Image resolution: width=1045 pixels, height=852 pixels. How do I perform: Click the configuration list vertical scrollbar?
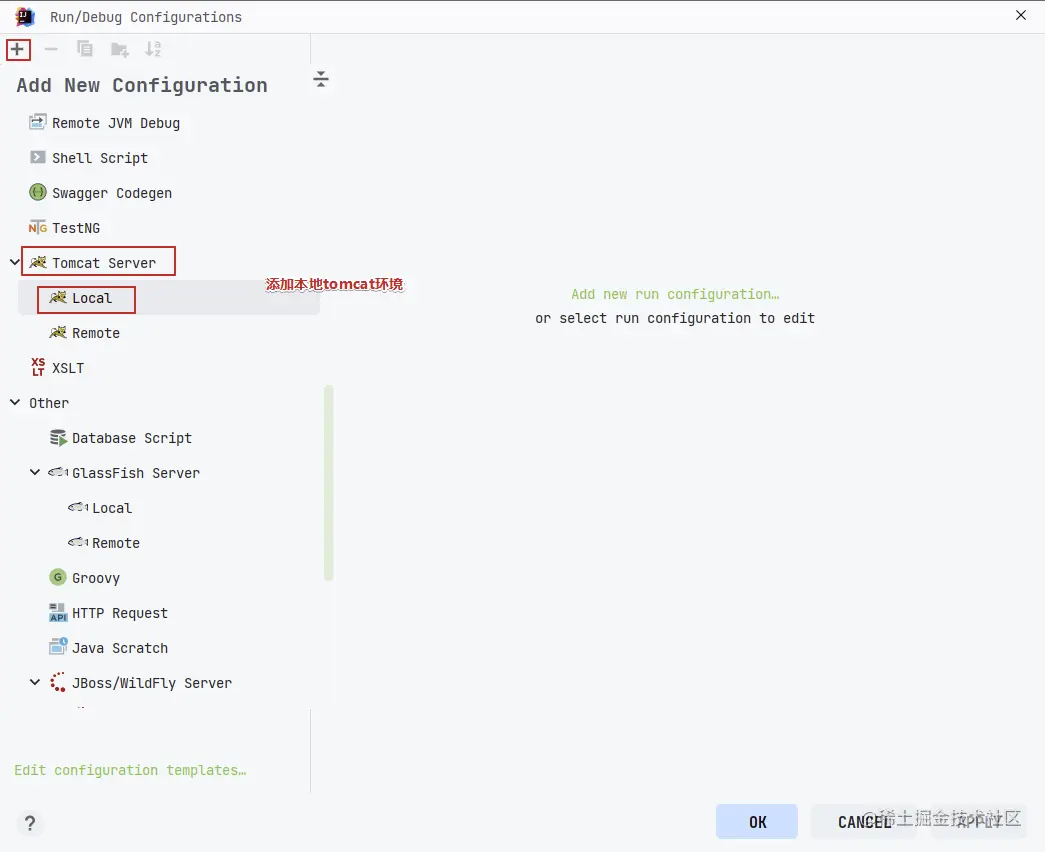(329, 483)
